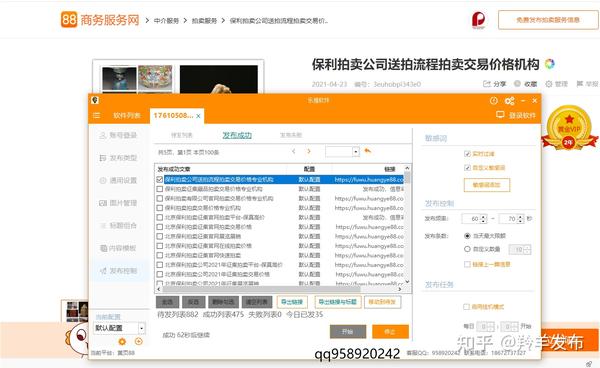
Task: Open the 默认配置 configuration dropdown
Action: pyautogui.click(x=142, y=328)
